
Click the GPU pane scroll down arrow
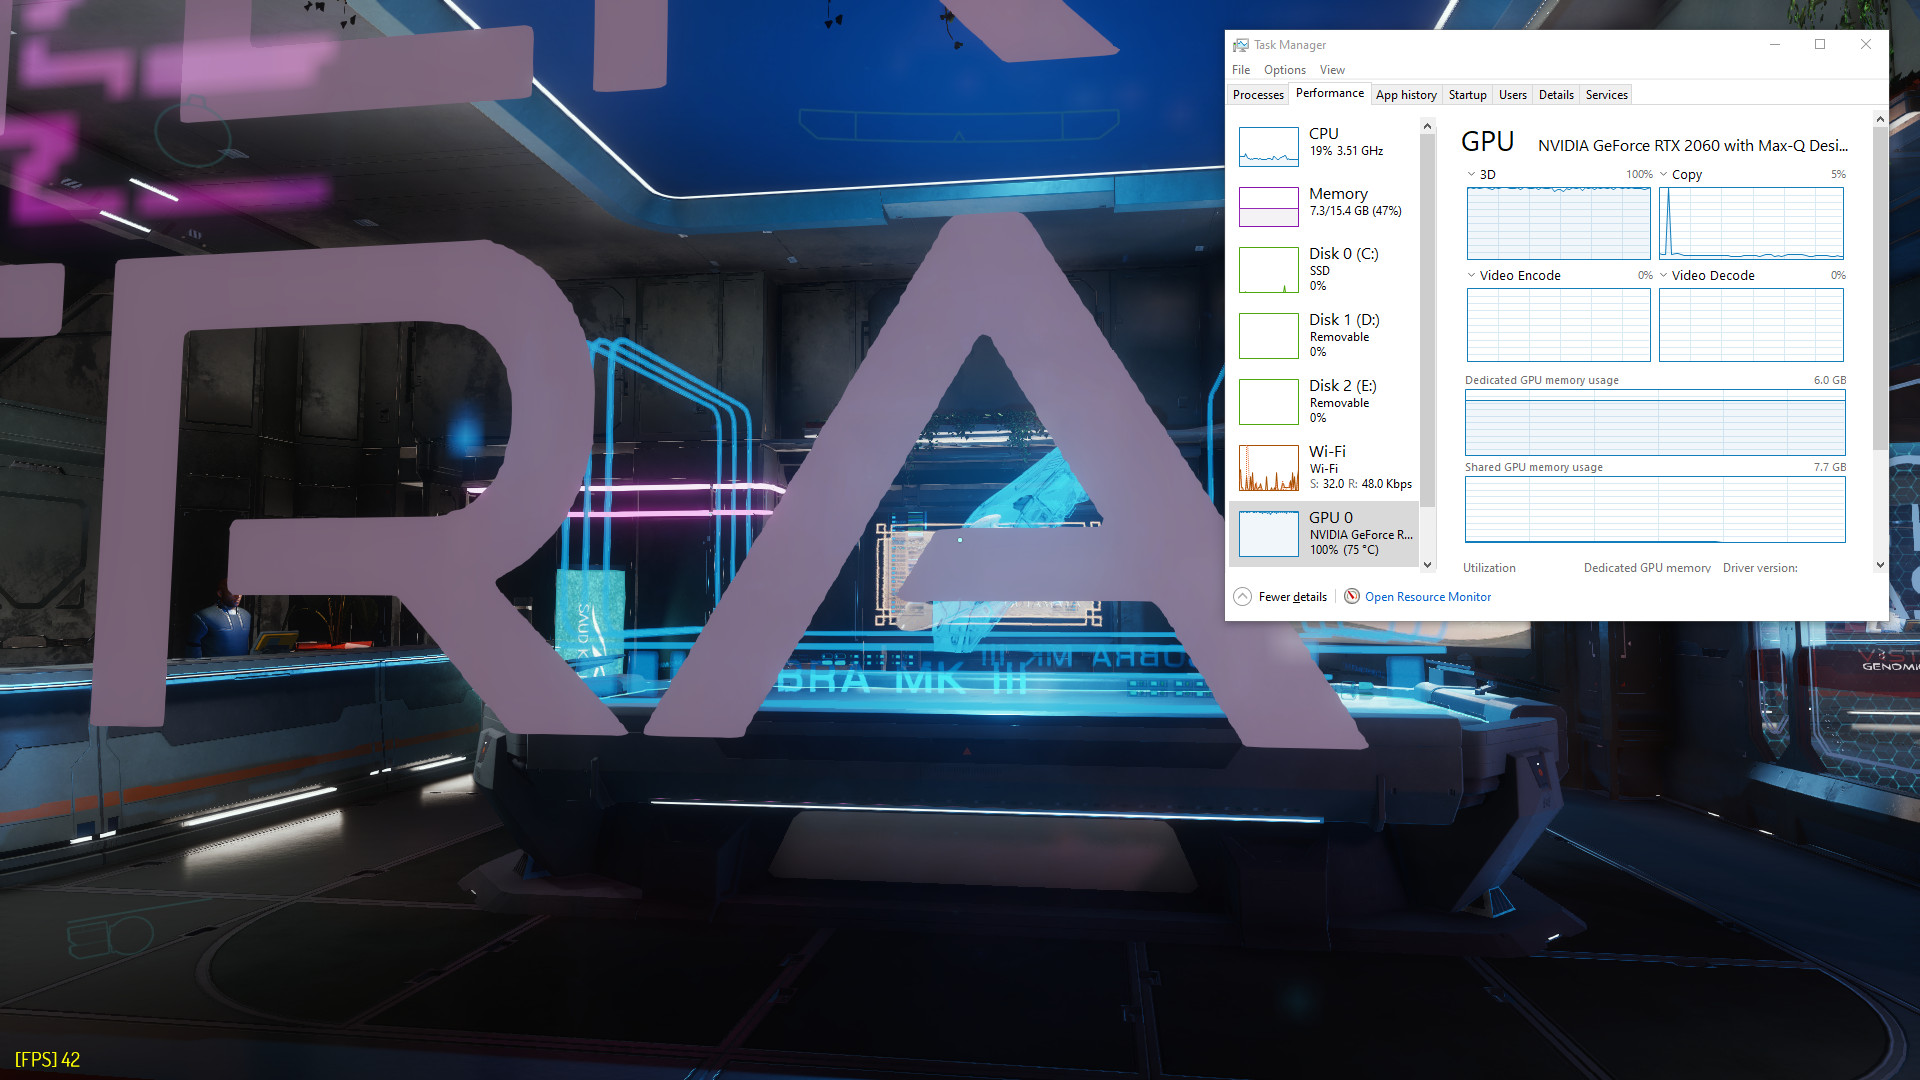click(1879, 564)
